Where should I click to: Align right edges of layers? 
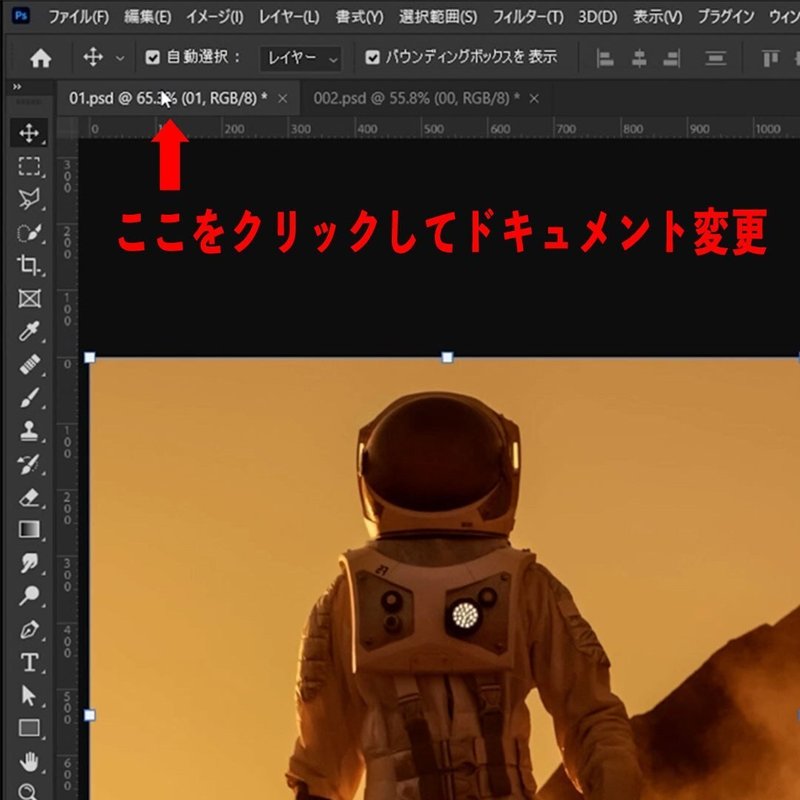tap(671, 58)
